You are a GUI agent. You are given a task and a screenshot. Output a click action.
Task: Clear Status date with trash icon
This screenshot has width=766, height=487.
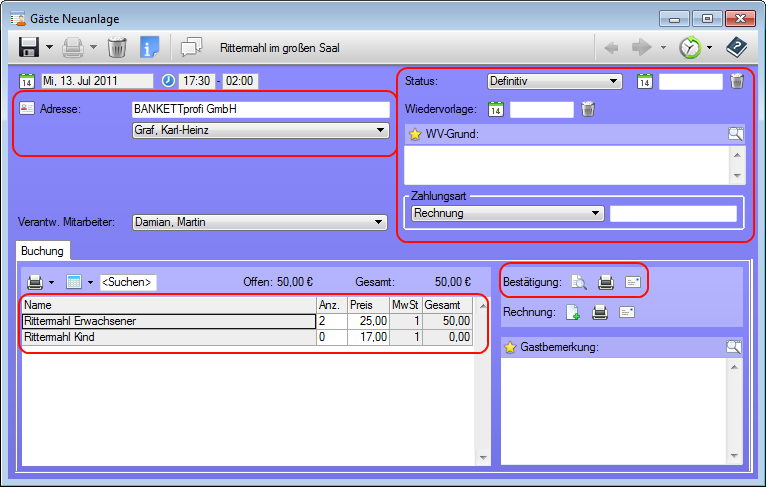pyautogui.click(x=737, y=81)
